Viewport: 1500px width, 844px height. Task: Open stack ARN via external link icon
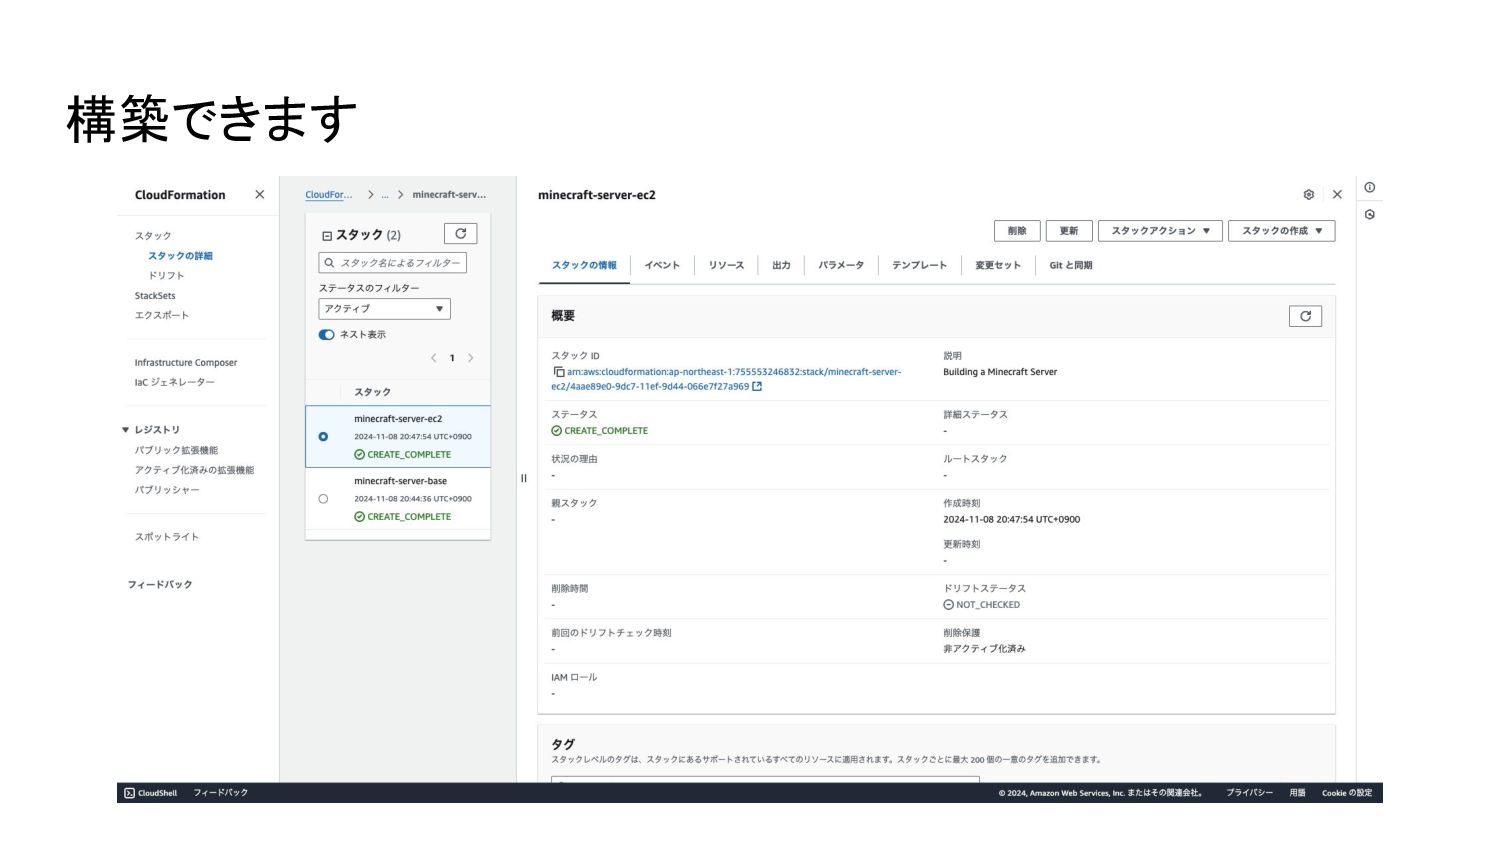(757, 387)
